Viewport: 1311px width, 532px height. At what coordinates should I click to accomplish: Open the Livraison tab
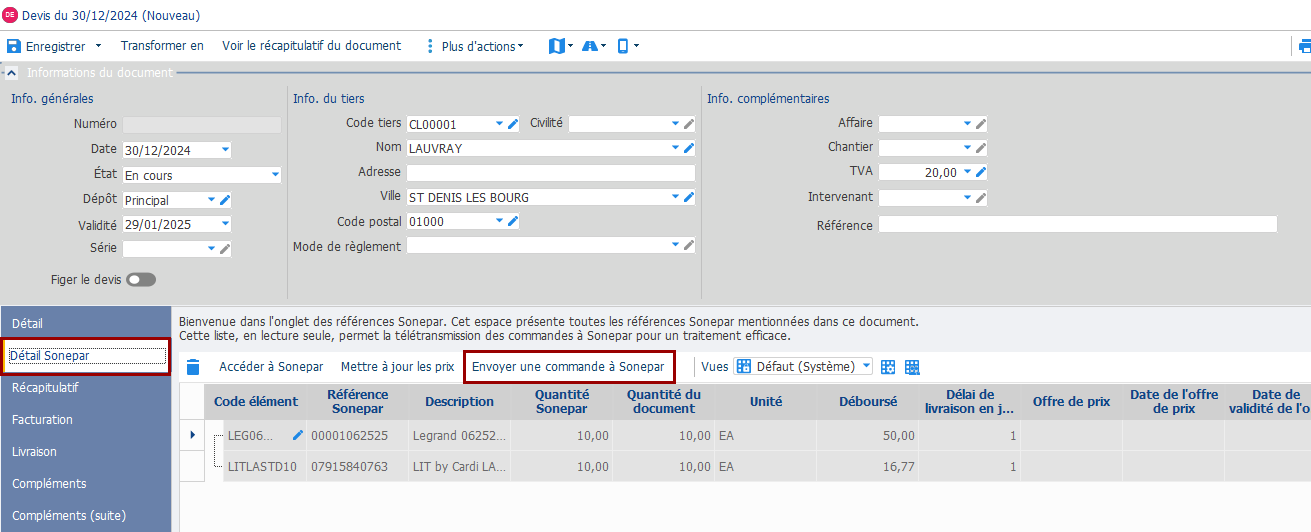click(86, 451)
